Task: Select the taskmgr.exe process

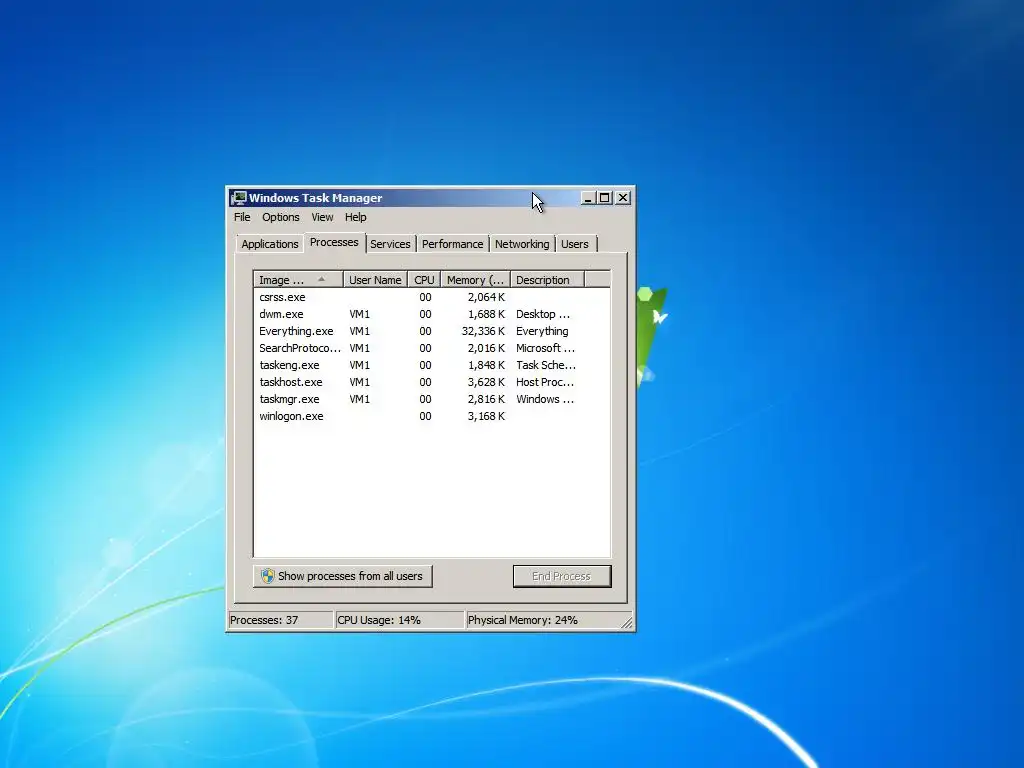Action: tap(432, 399)
